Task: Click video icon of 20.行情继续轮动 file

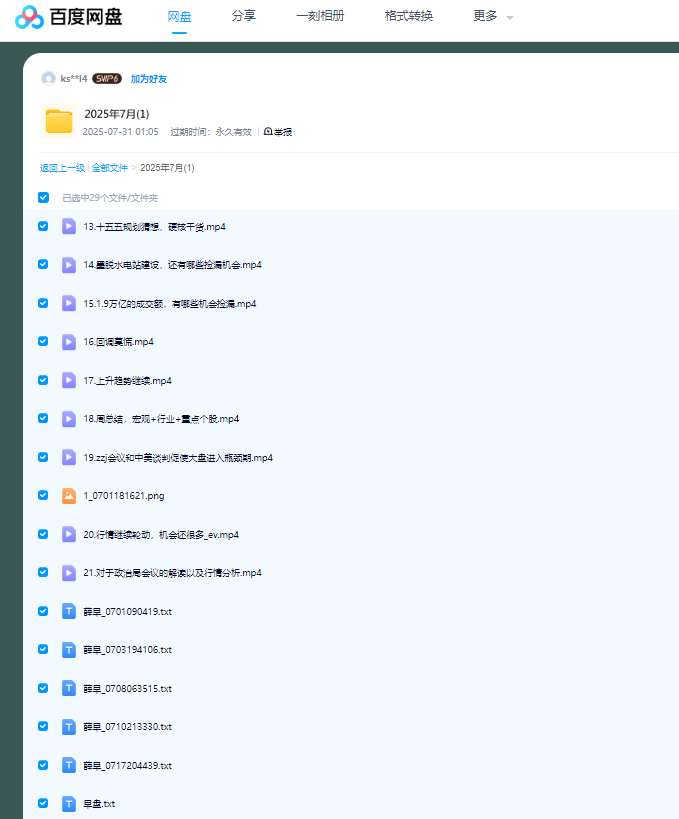Action: (69, 534)
